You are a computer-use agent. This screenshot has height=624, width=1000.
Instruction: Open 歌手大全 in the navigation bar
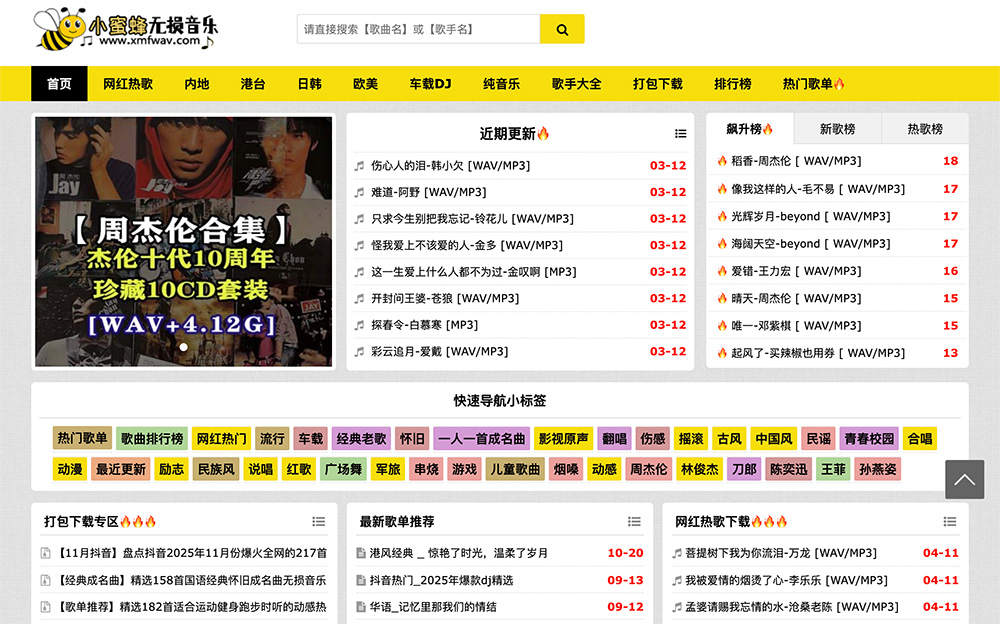(x=576, y=84)
